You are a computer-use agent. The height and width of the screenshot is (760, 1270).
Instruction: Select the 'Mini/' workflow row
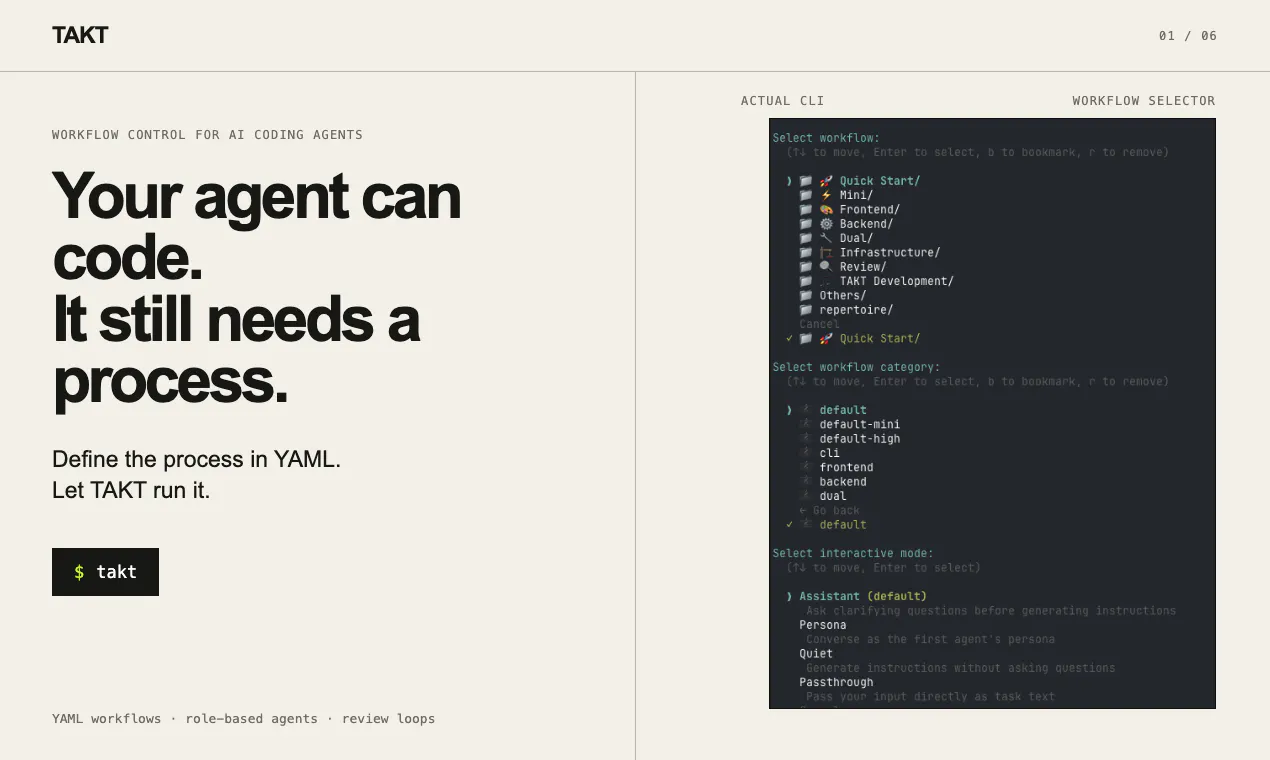[x=836, y=195]
